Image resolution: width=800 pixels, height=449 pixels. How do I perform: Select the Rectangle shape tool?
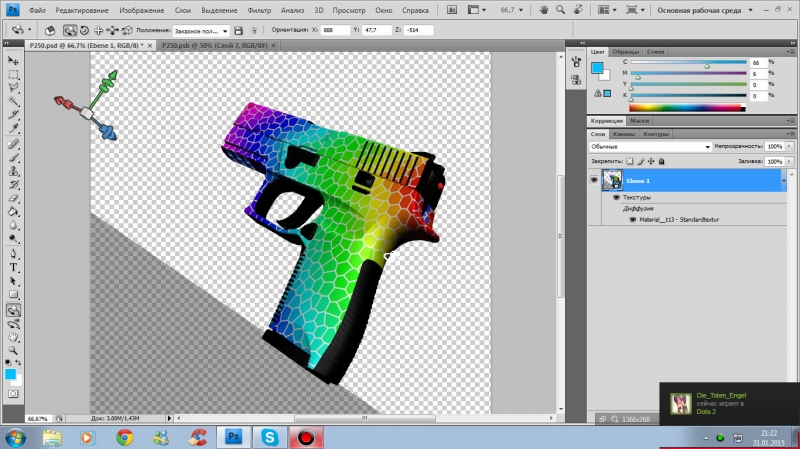pyautogui.click(x=13, y=294)
